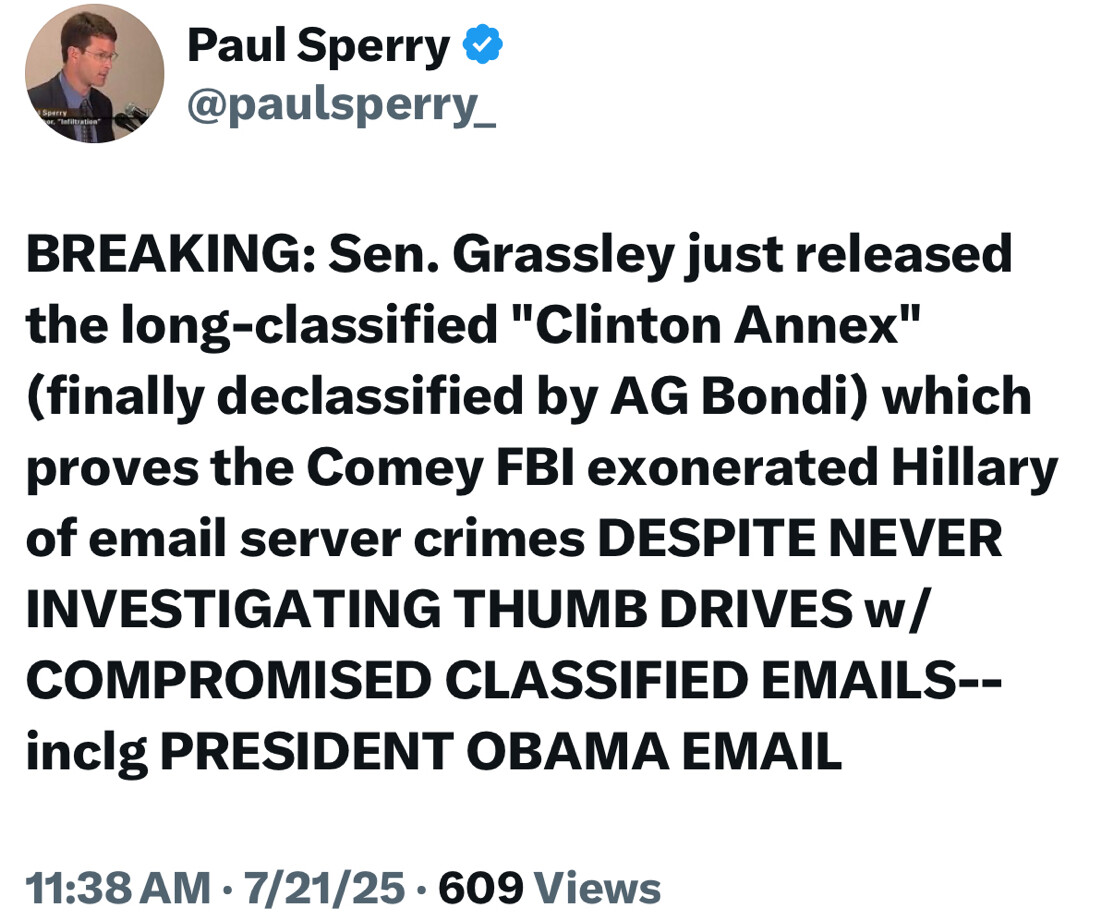Open the 609 Views count
1114x921 pixels.
(549, 888)
